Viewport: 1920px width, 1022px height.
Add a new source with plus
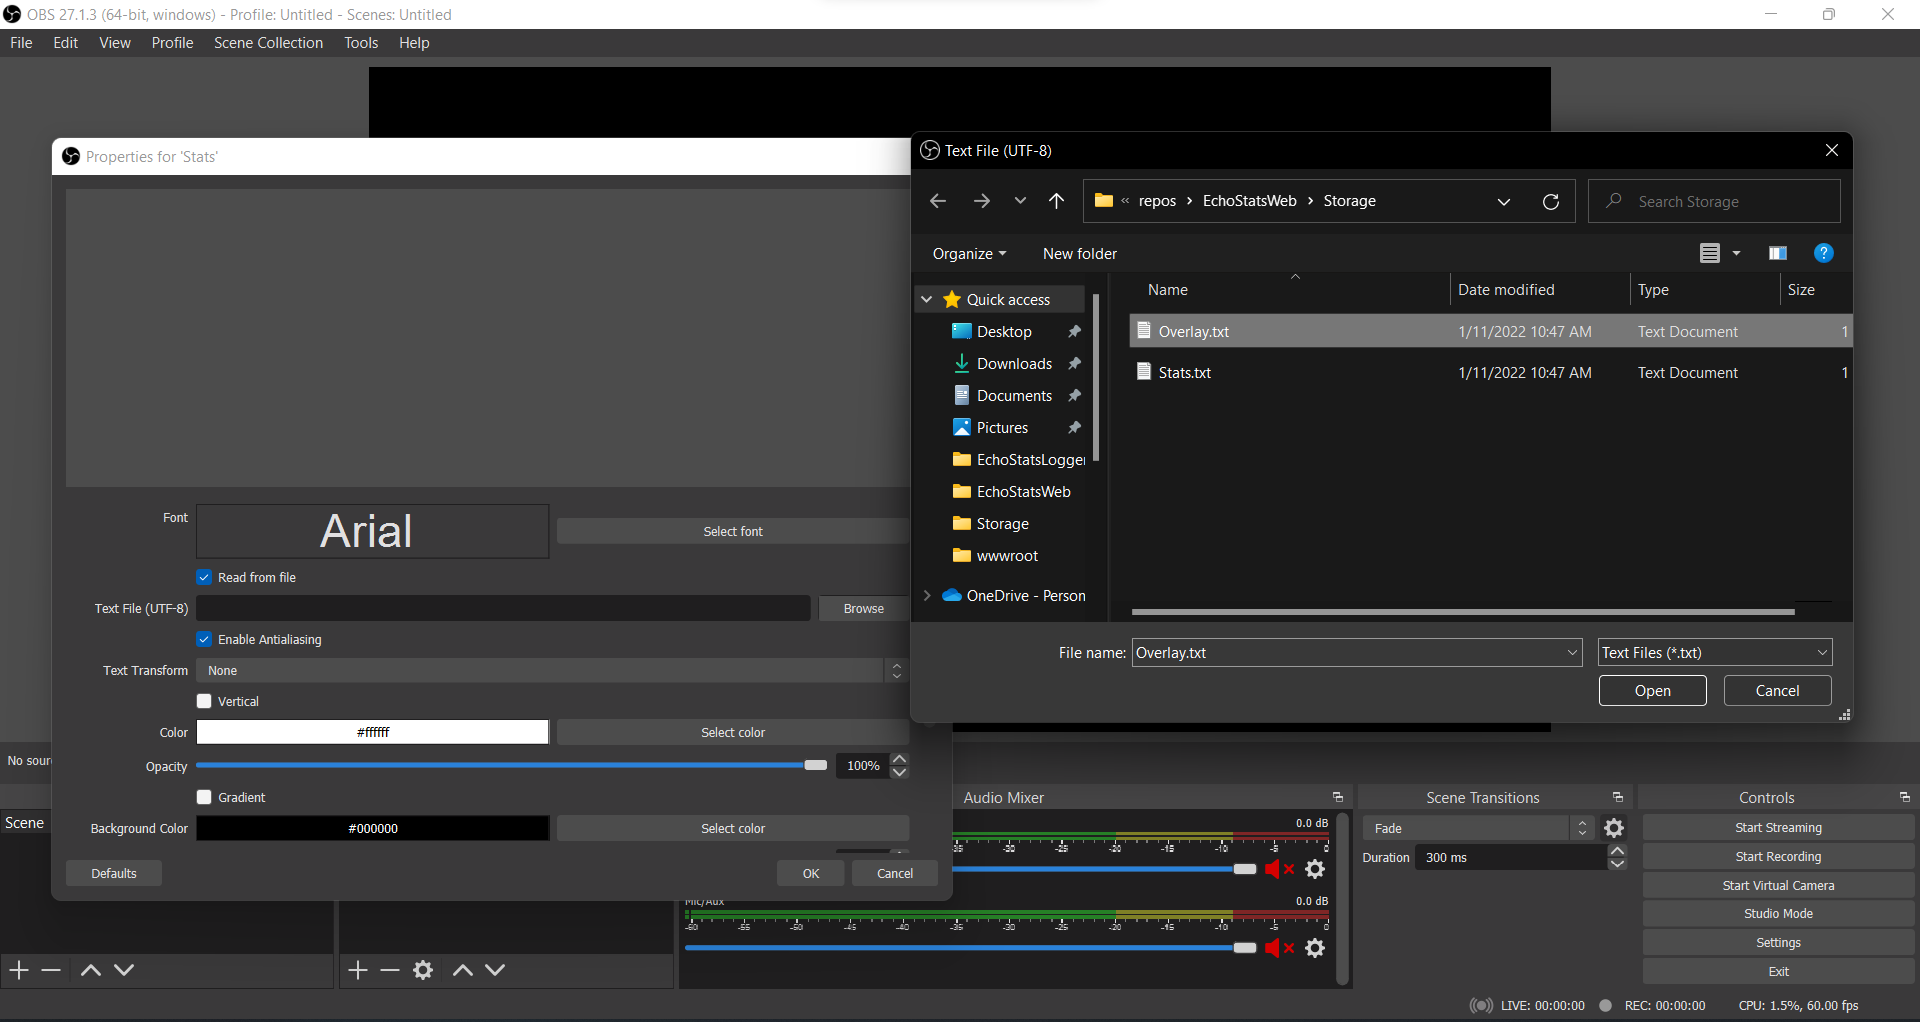pyautogui.click(x=358, y=970)
